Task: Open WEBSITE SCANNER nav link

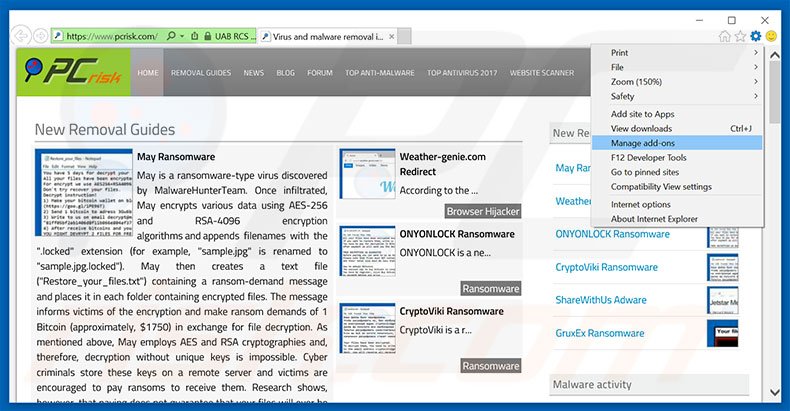Action: pos(542,73)
